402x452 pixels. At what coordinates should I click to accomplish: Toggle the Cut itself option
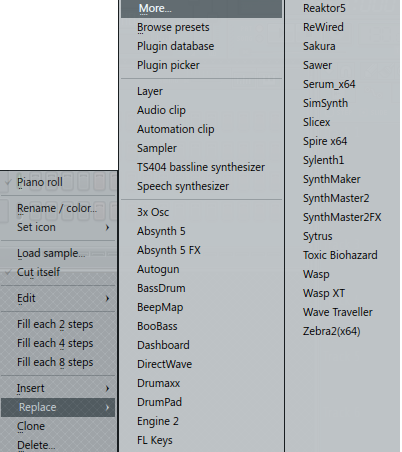(x=58, y=272)
